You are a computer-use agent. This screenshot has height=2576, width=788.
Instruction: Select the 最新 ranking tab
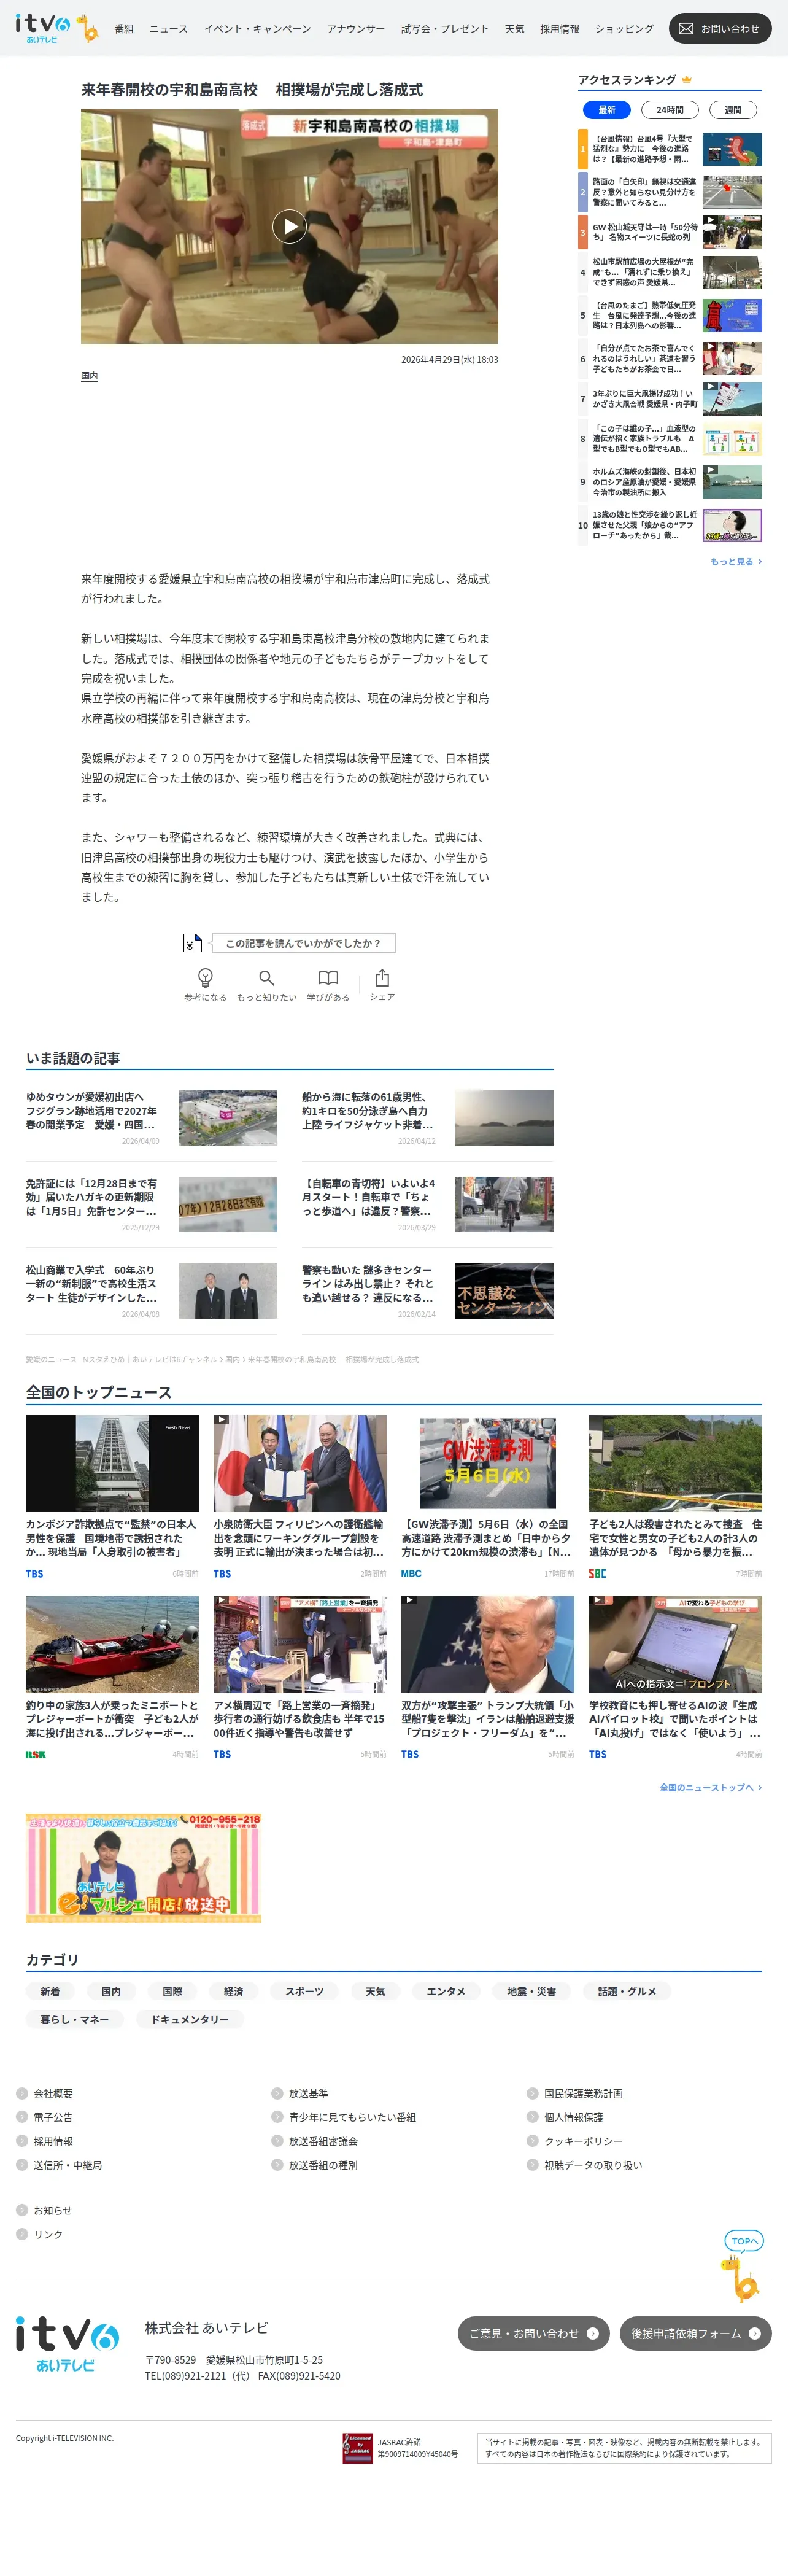coord(607,110)
